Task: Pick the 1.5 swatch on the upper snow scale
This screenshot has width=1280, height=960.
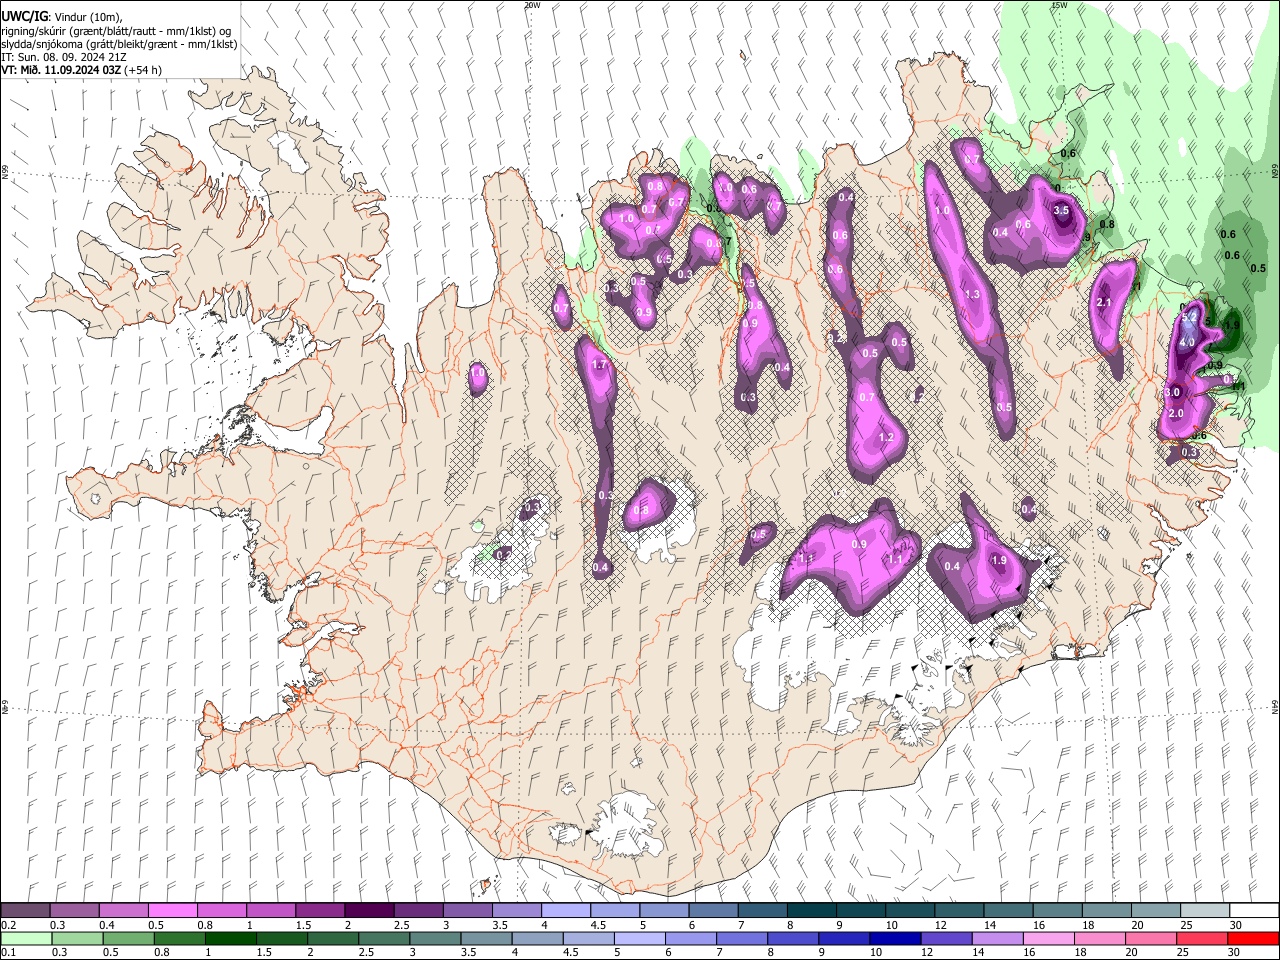Action: click(x=320, y=911)
